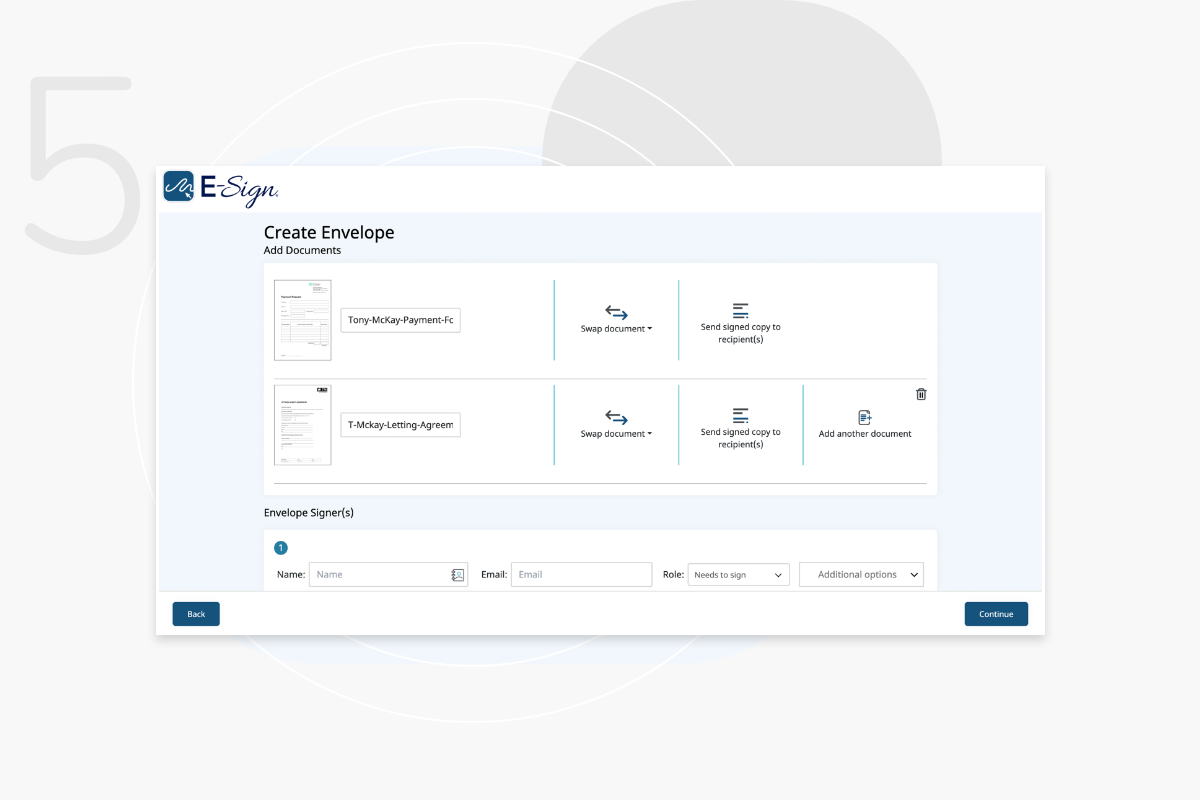Click signer number 1 badge
Viewport: 1200px width, 800px height.
pos(281,548)
